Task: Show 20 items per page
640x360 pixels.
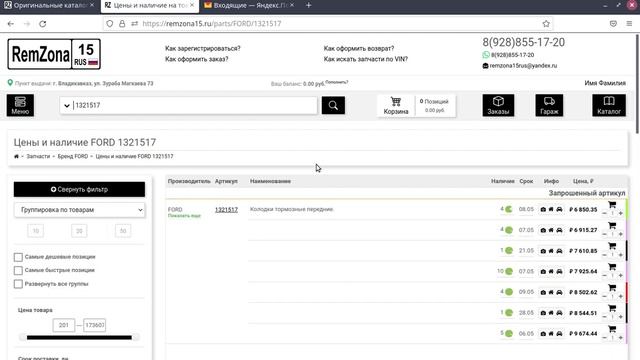Action: [79, 231]
